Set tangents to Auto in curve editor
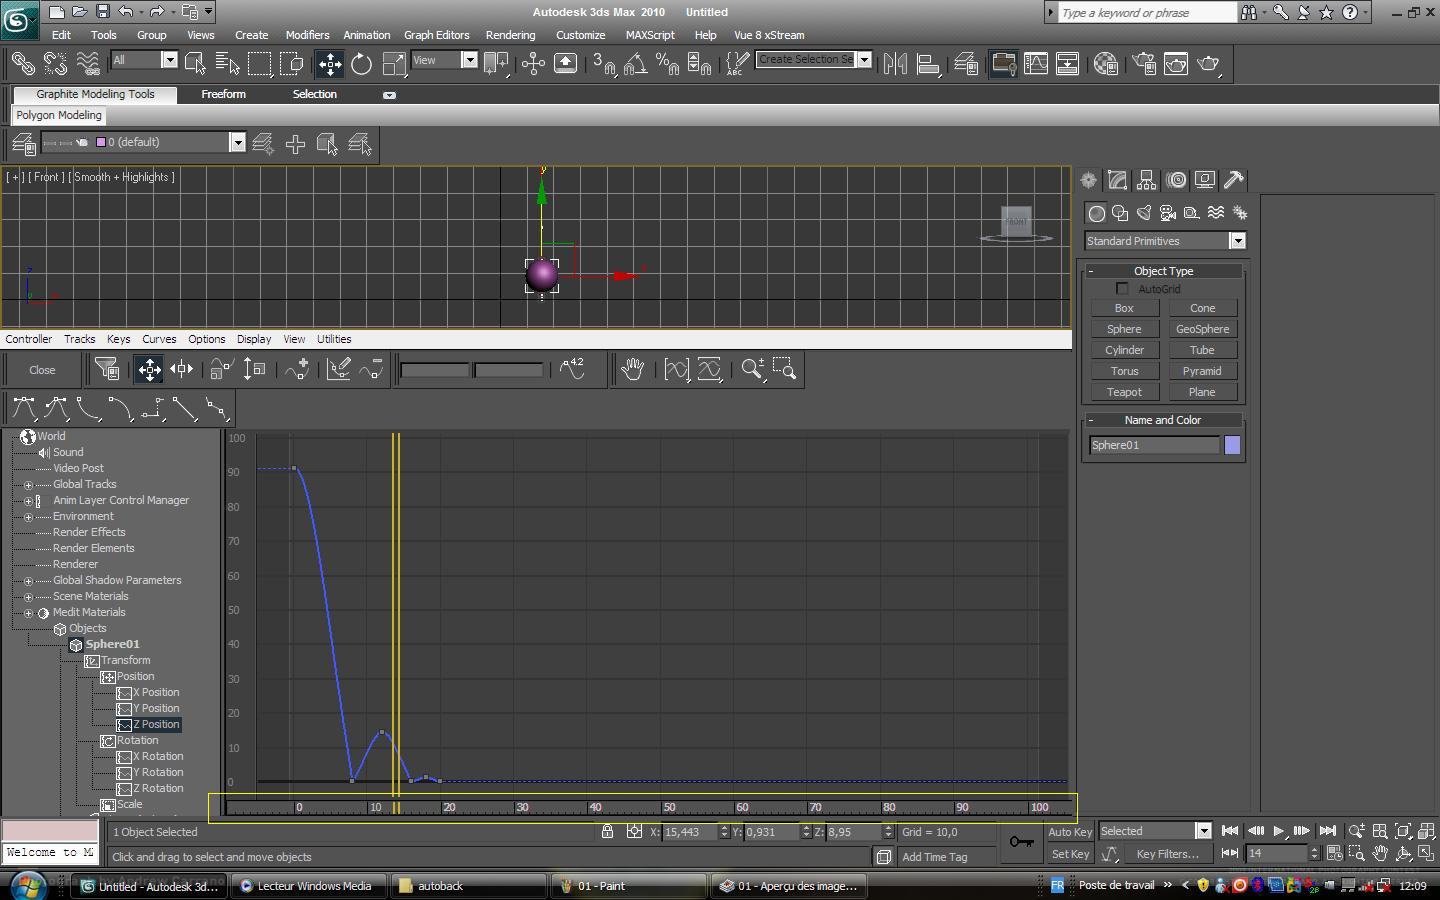The width and height of the screenshot is (1440, 900). pyautogui.click(x=24, y=408)
